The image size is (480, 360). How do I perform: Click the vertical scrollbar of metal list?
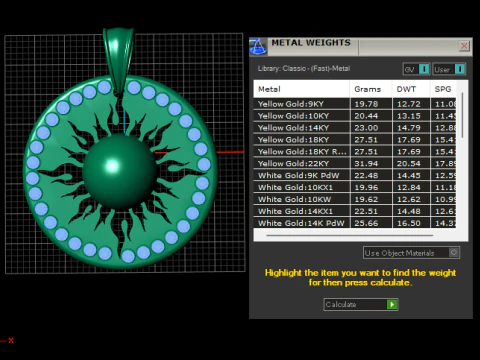462,115
